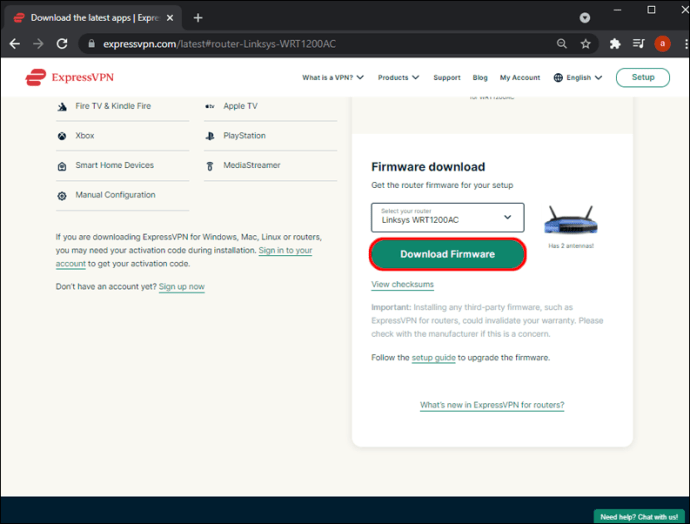Open the setup guide link
The image size is (690, 524).
(x=433, y=358)
